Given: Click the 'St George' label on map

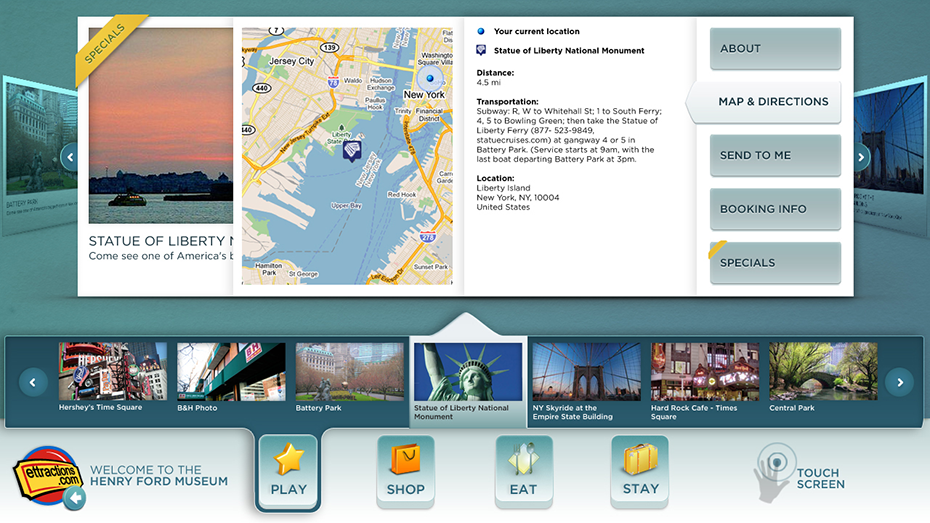Looking at the screenshot, I should coord(303,274).
